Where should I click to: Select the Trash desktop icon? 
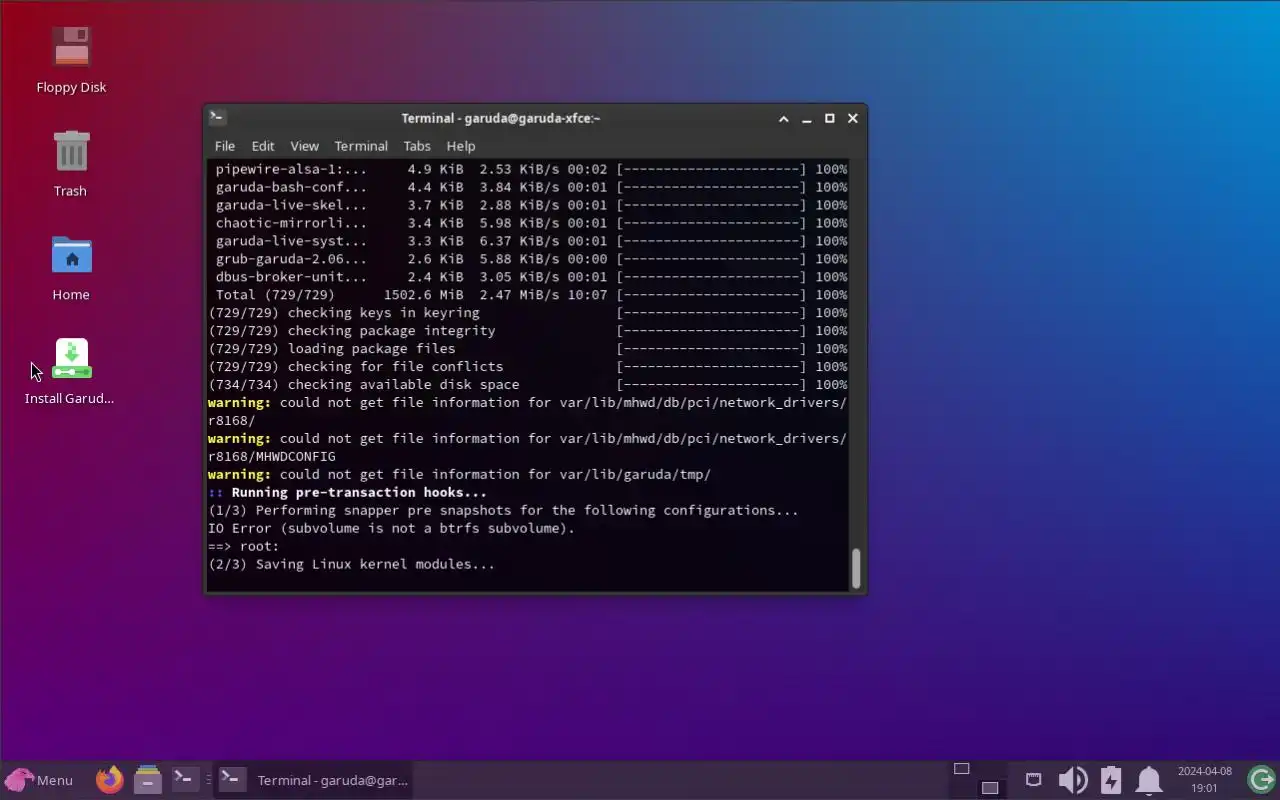(x=71, y=164)
